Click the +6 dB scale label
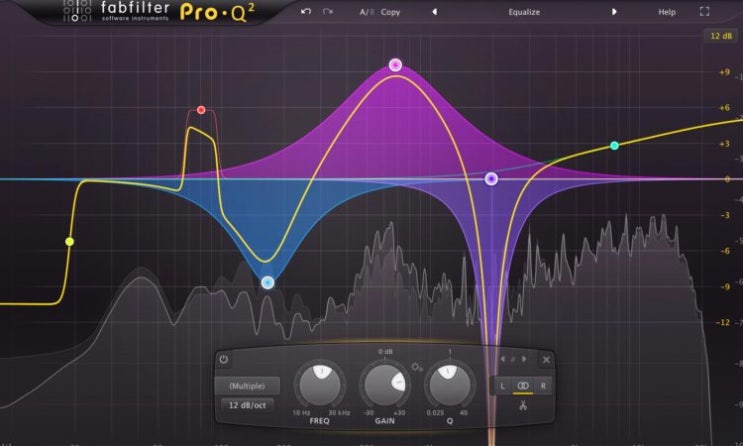743x446 pixels. pos(725,108)
